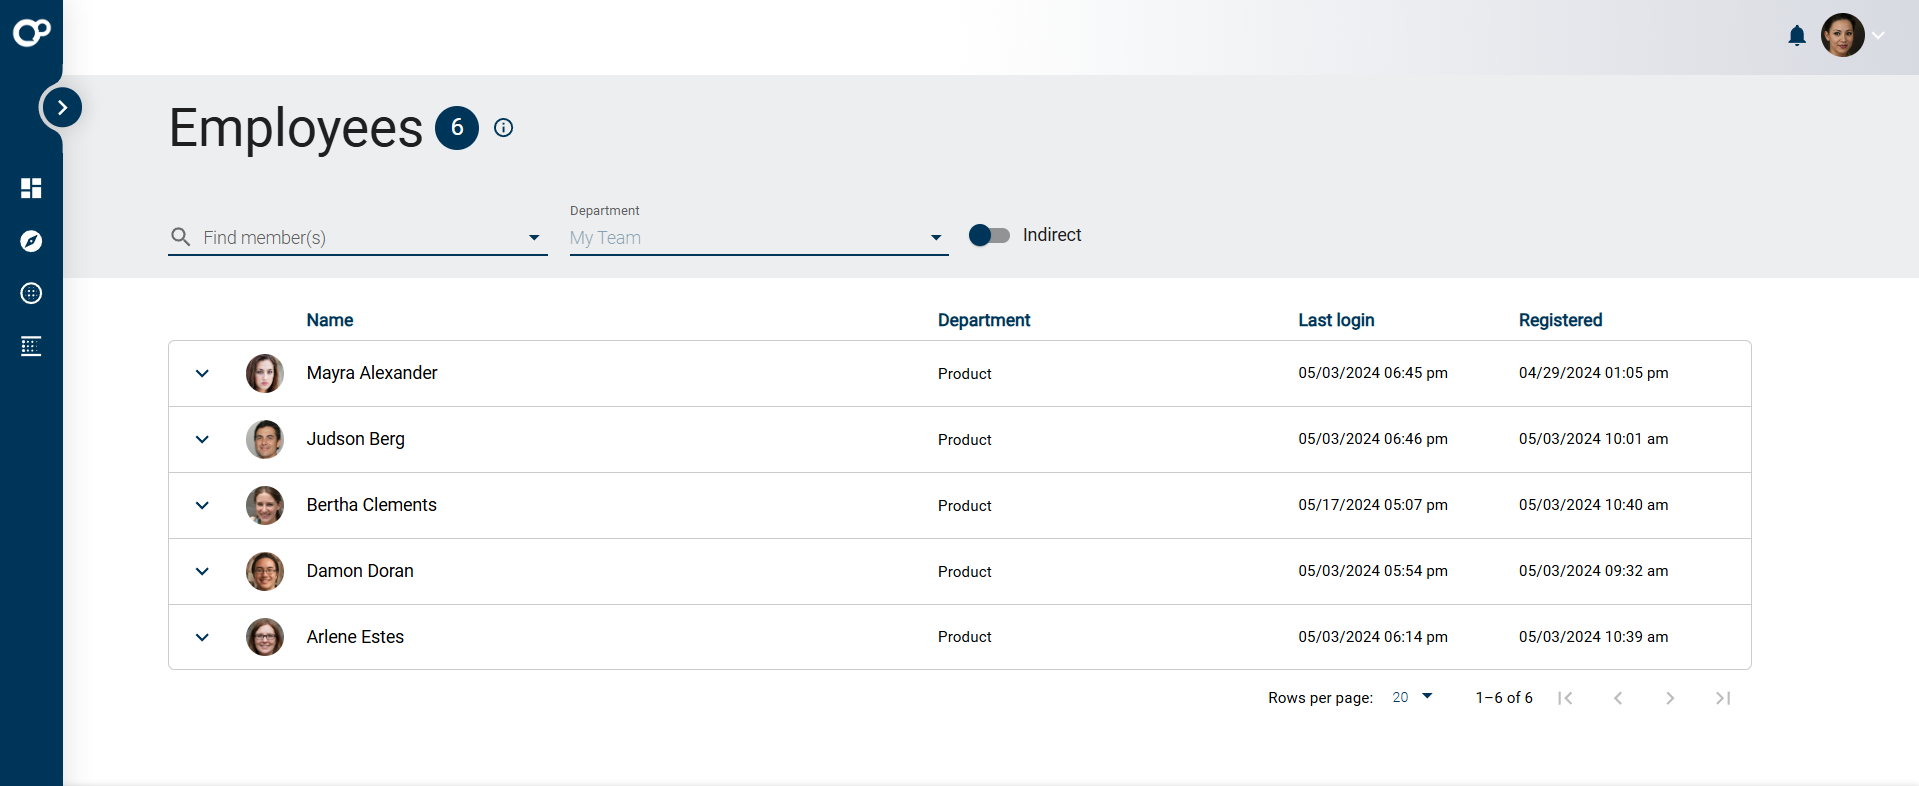Open the list report icon in sidebar
The width and height of the screenshot is (1919, 786).
point(31,346)
